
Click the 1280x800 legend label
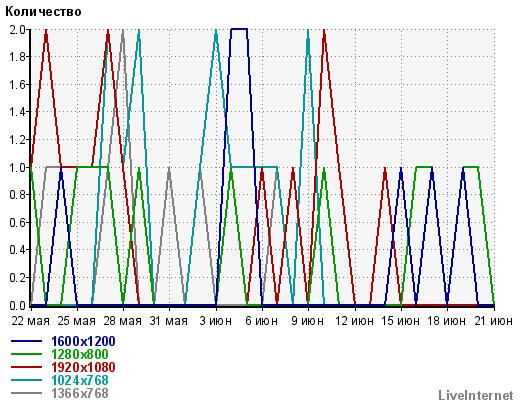tap(80, 354)
